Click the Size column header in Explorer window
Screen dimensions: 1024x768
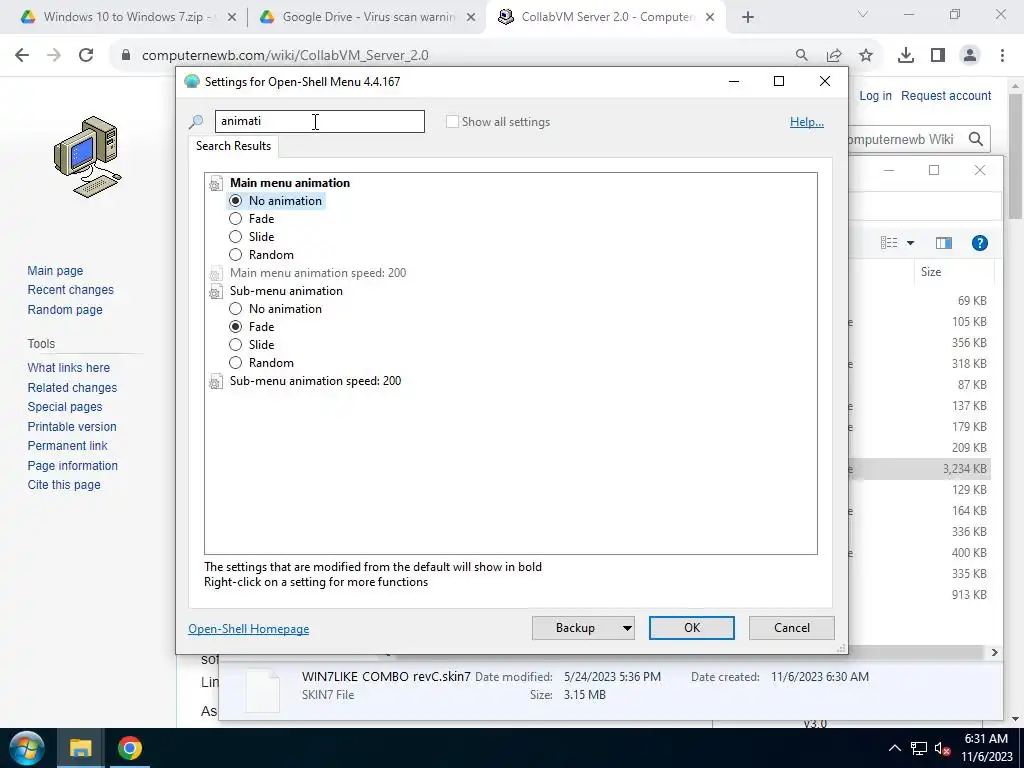pos(931,272)
